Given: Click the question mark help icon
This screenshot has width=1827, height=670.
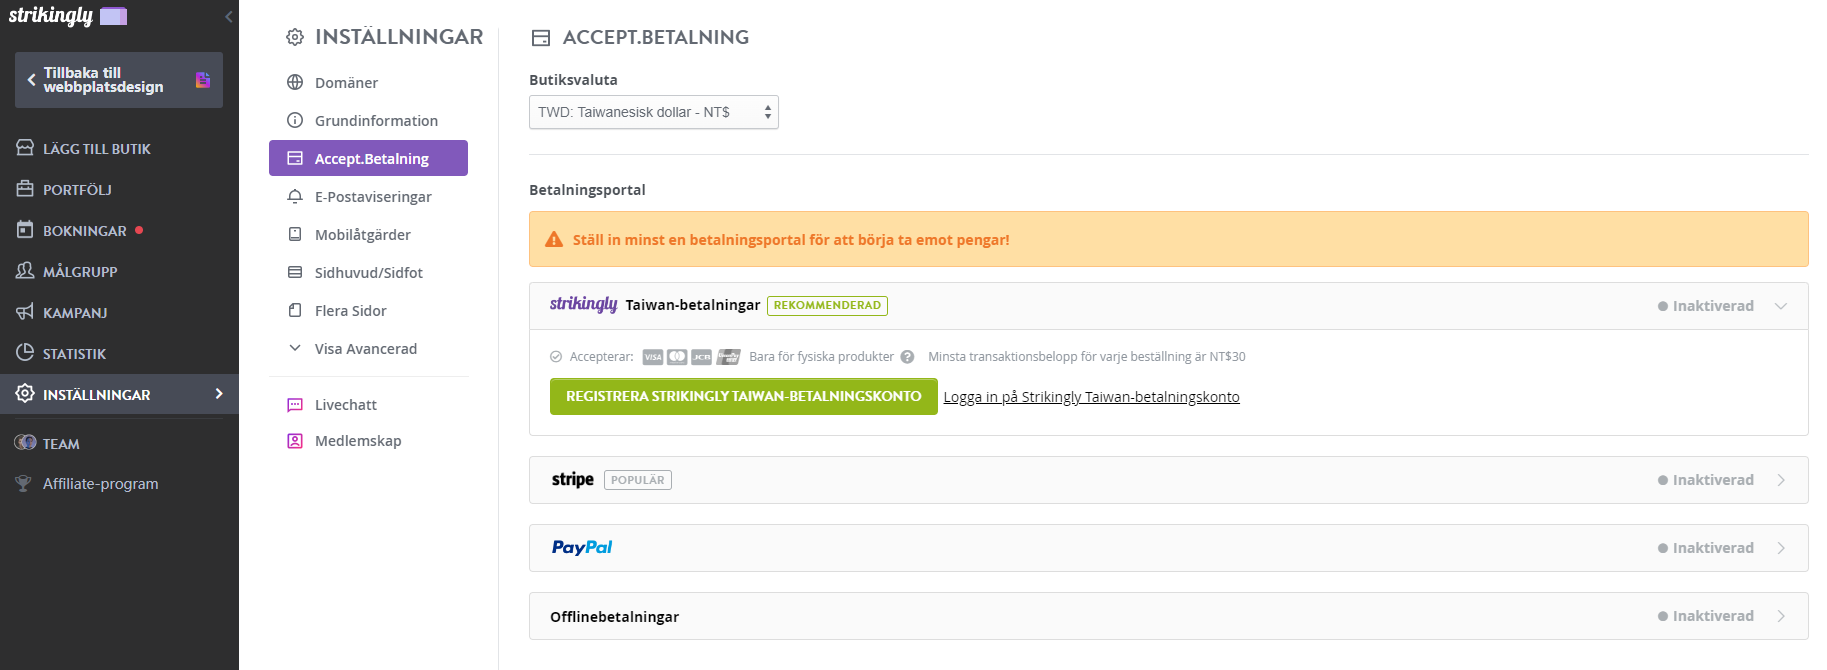Looking at the screenshot, I should [907, 357].
